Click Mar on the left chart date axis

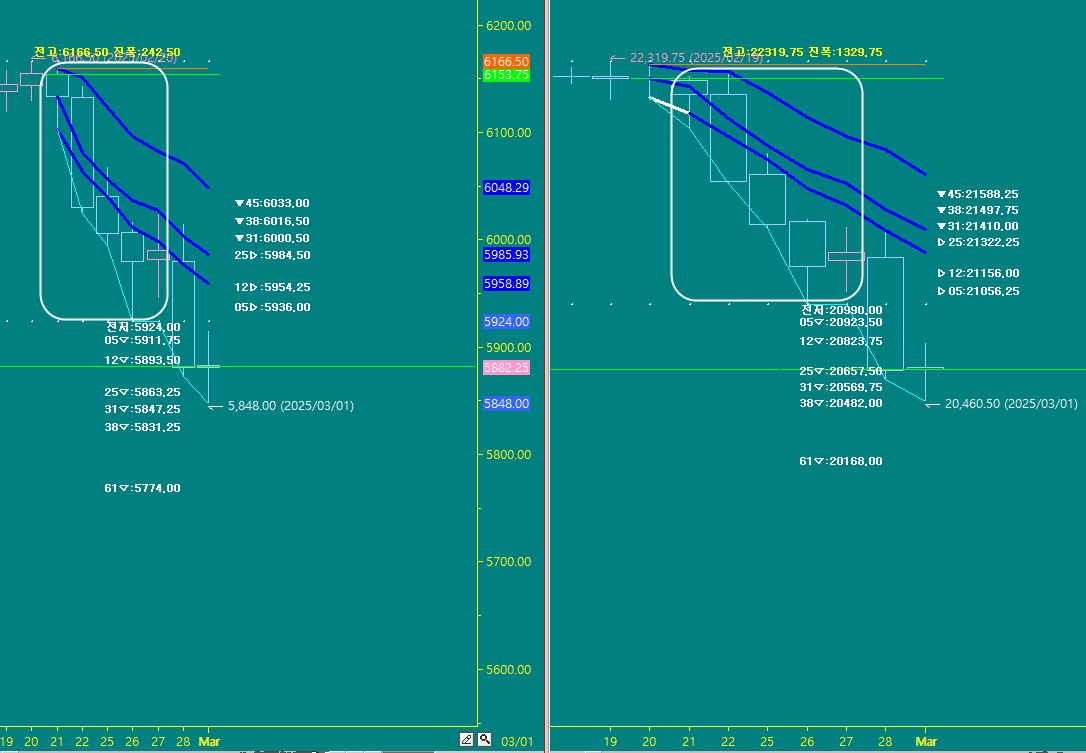pos(208,741)
